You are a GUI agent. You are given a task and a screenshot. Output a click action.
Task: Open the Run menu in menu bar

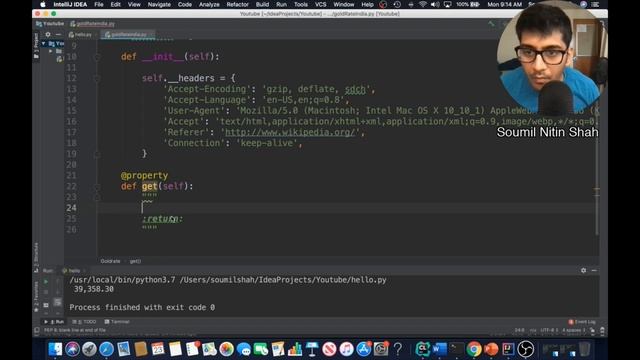coord(281,4)
